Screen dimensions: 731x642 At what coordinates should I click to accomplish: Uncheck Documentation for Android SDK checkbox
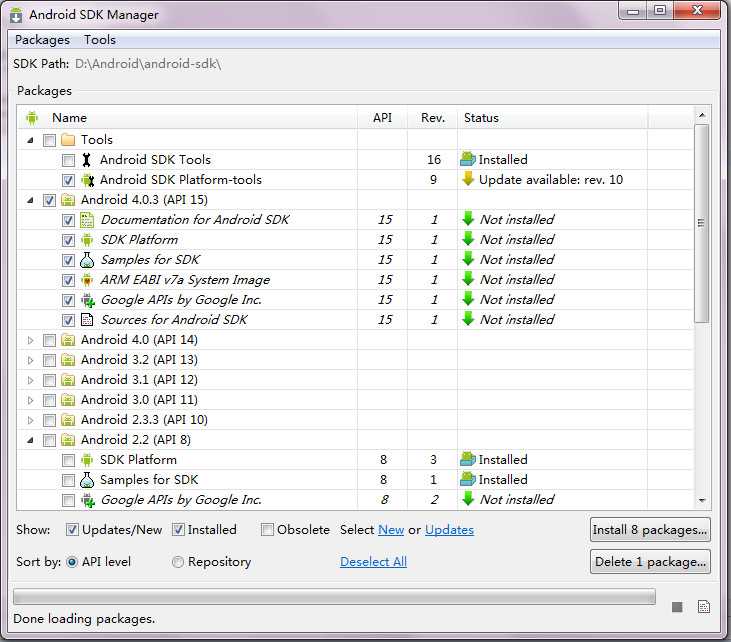(x=69, y=221)
